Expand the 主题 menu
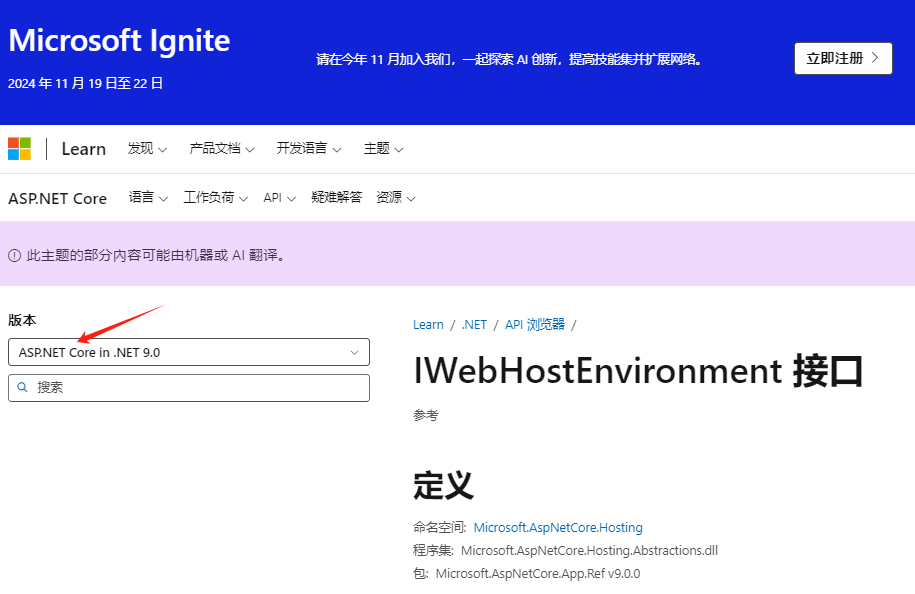 coord(383,149)
